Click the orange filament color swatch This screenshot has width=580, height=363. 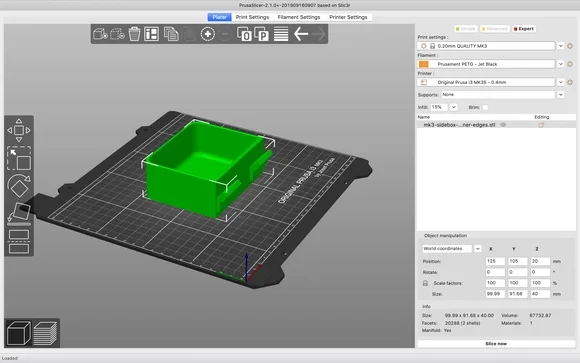coord(424,64)
